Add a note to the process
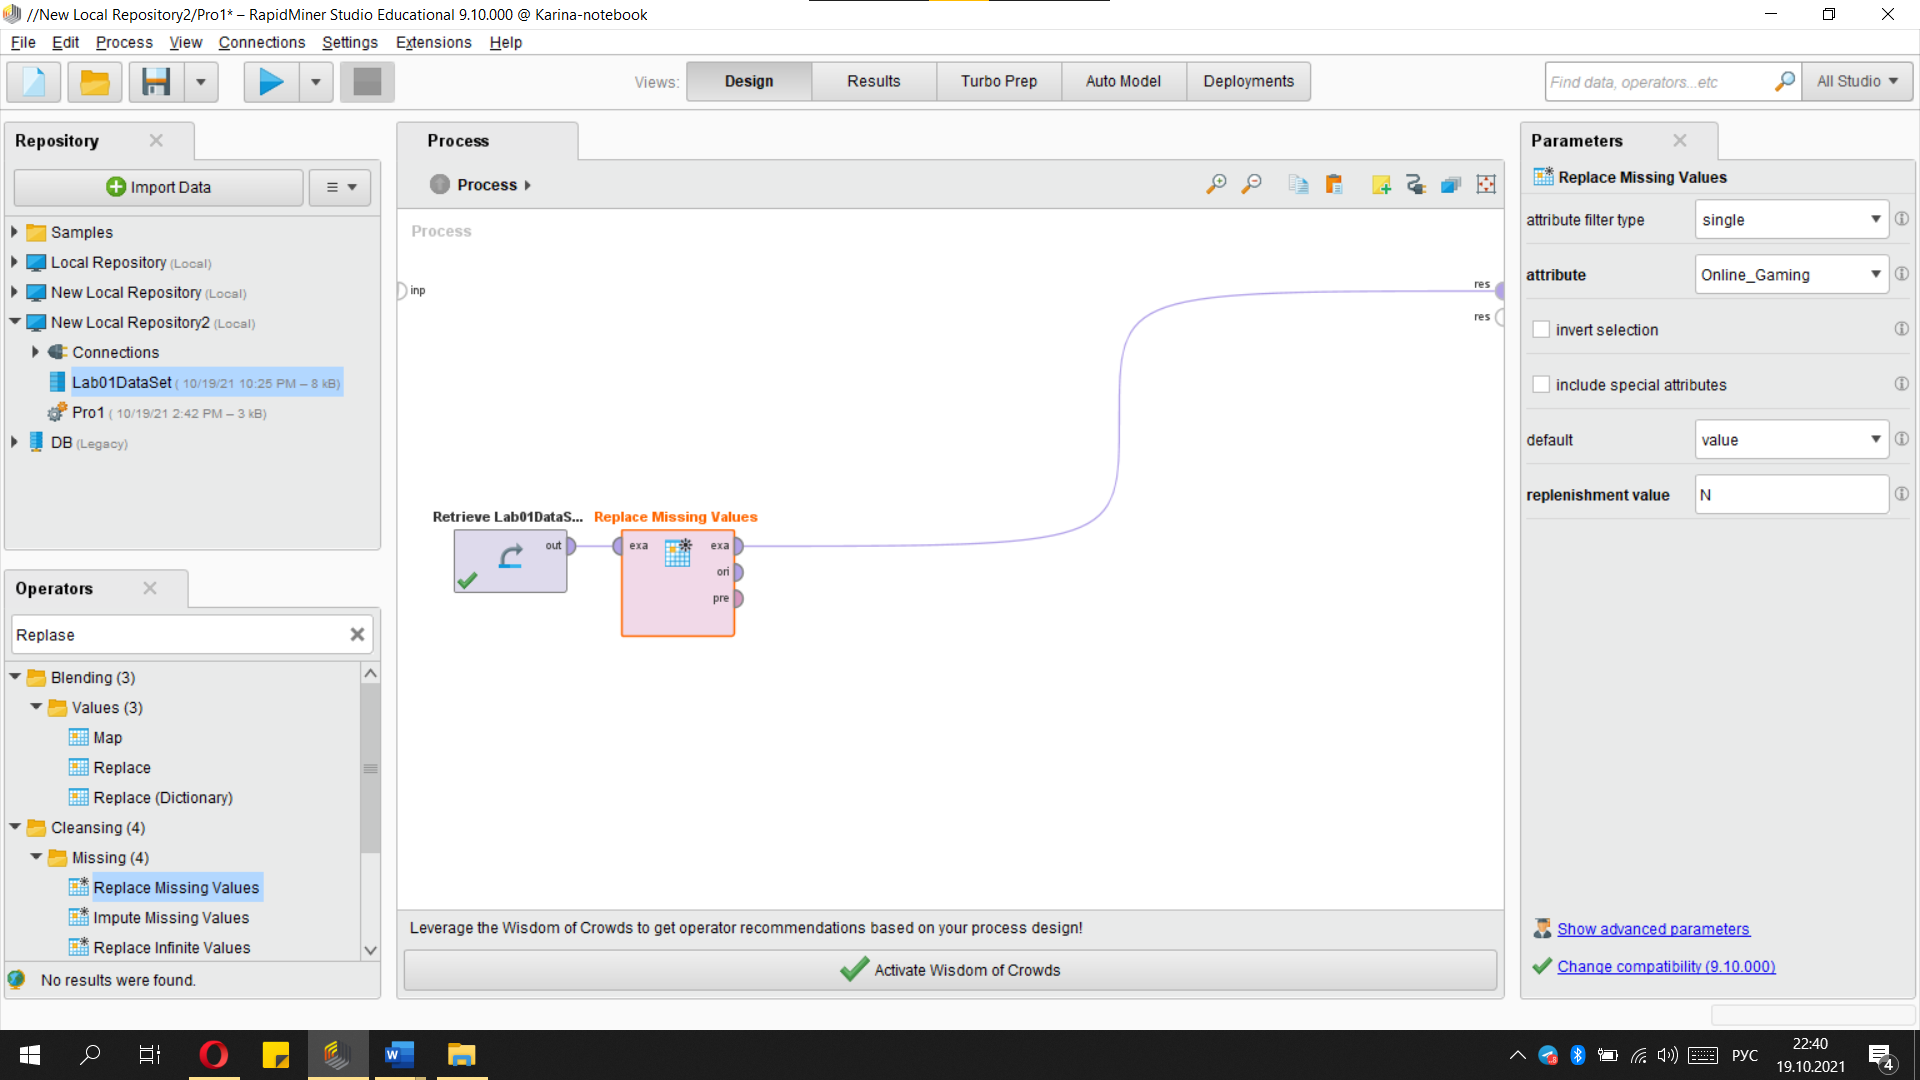Viewport: 1920px width, 1080px height. tap(1381, 184)
